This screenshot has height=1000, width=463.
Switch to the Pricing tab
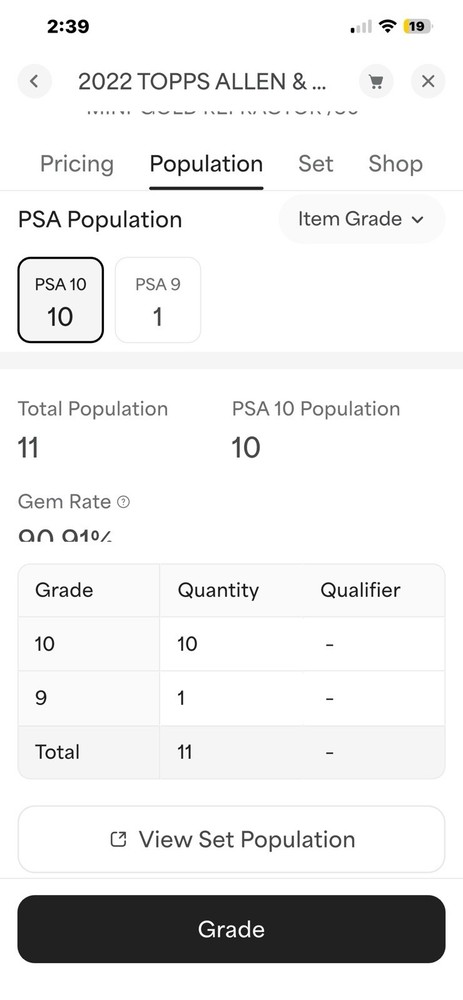(77, 164)
